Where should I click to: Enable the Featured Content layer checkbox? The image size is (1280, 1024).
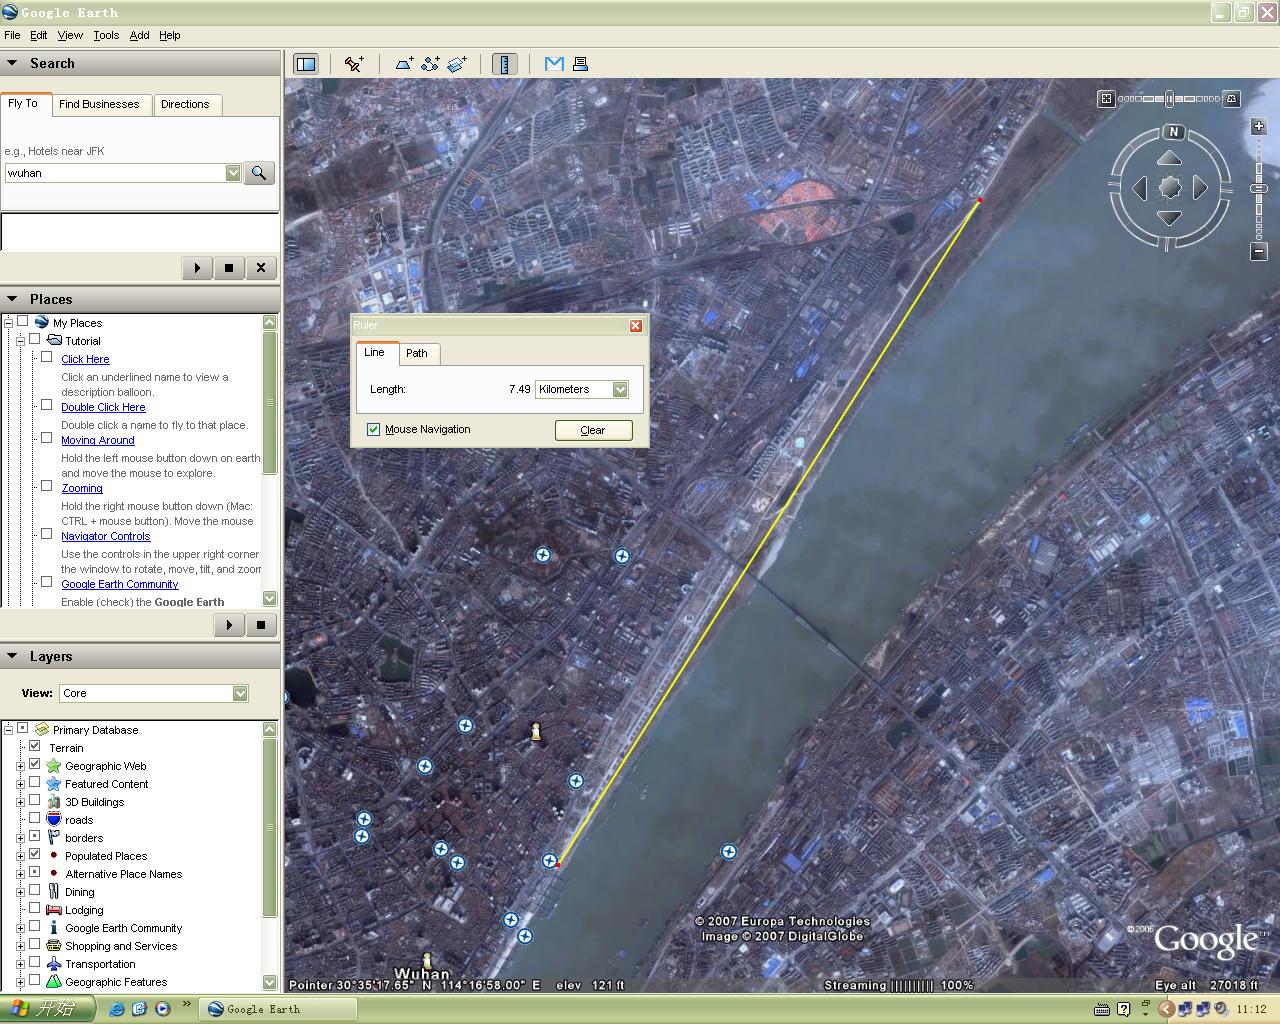click(x=35, y=782)
